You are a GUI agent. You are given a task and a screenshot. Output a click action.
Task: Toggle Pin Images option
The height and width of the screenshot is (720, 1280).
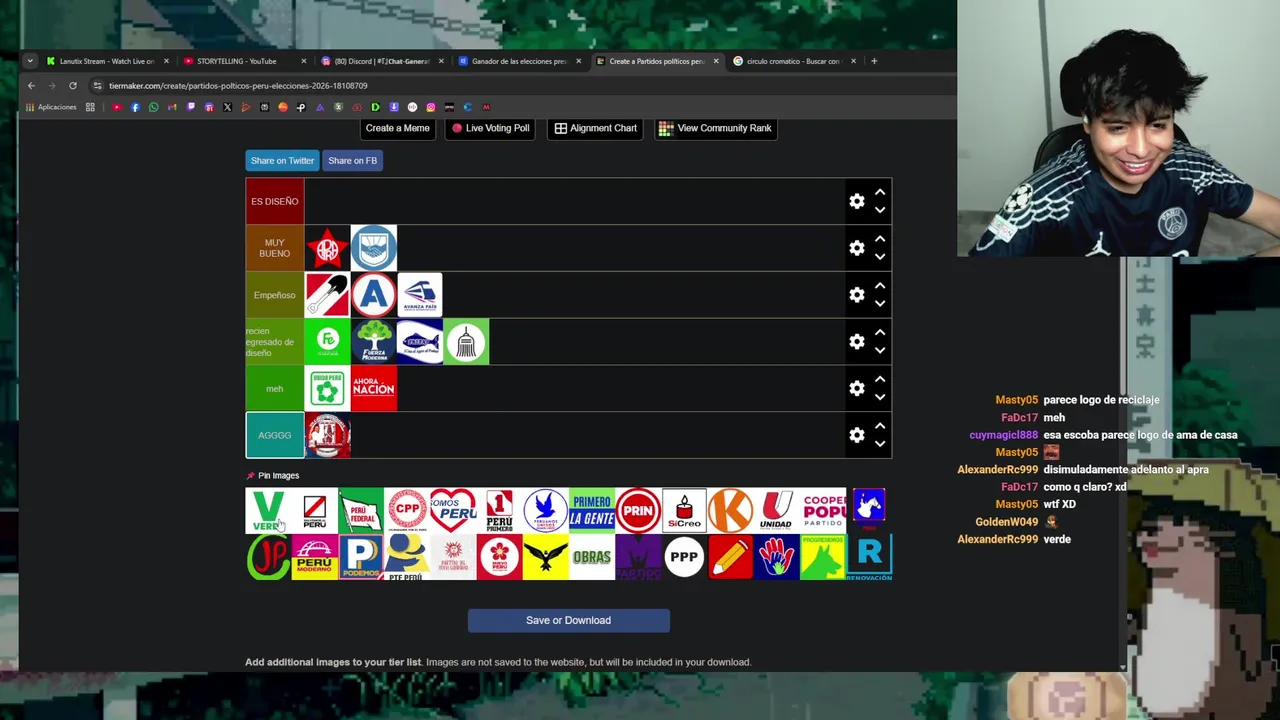pyautogui.click(x=272, y=475)
